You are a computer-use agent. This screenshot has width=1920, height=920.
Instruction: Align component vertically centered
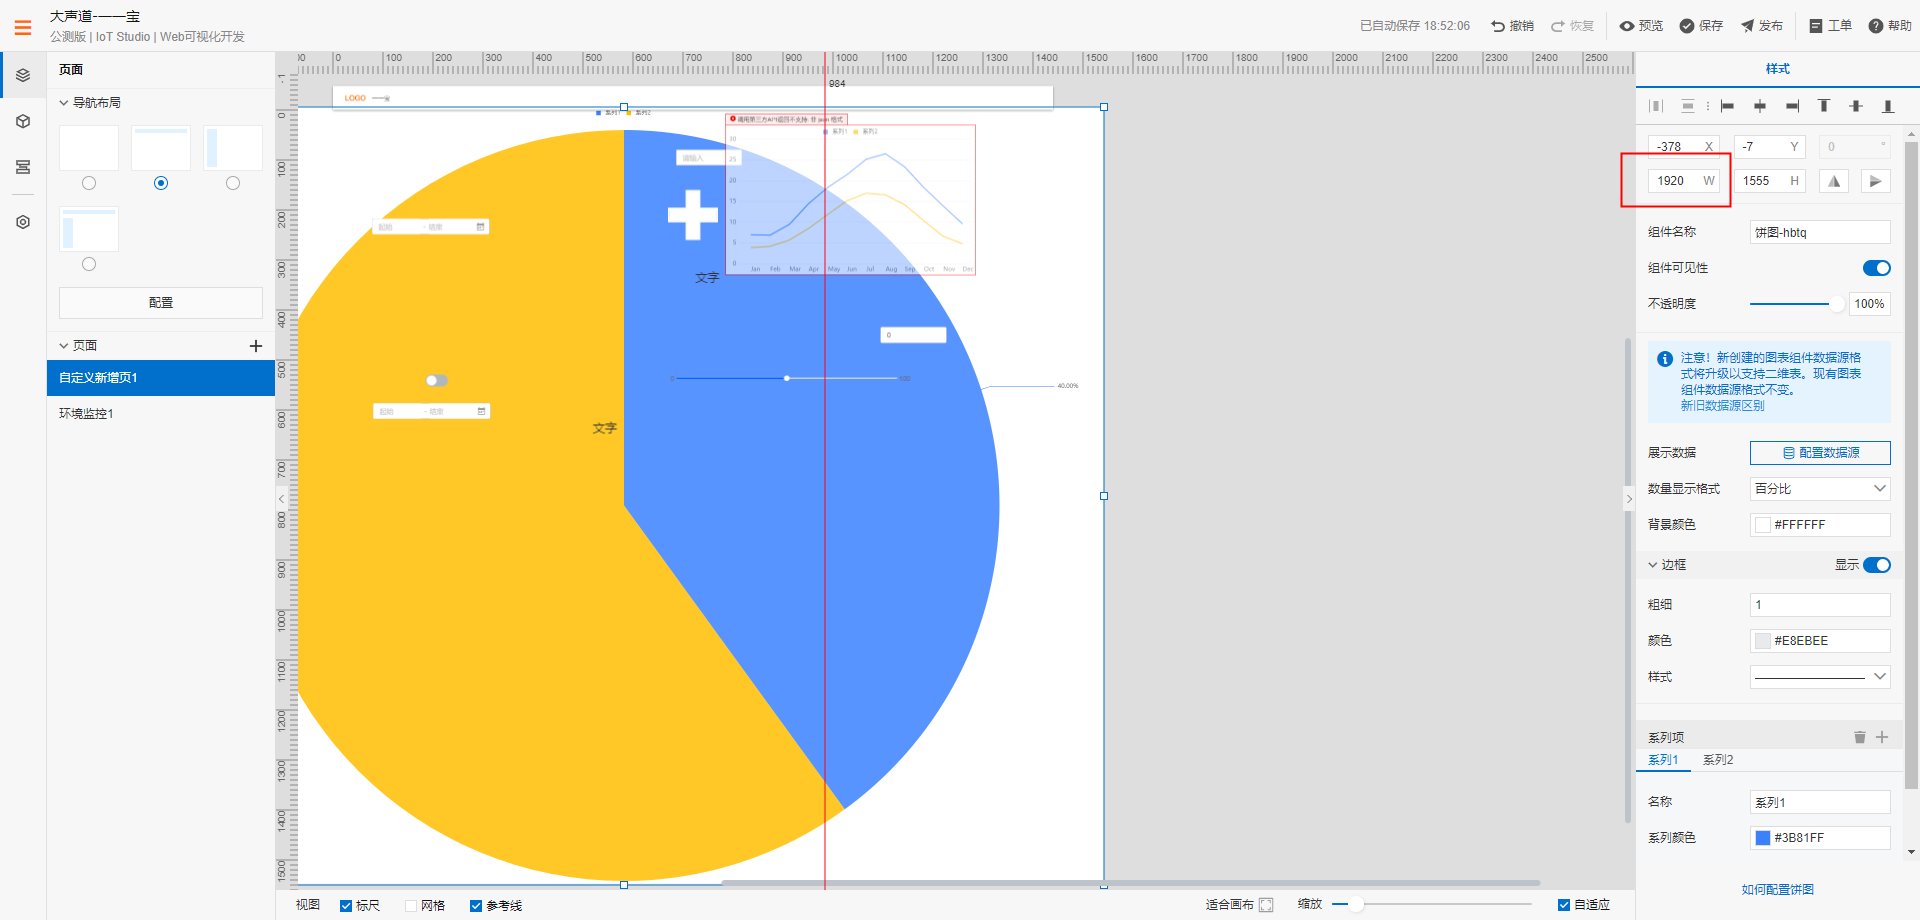tap(1856, 106)
